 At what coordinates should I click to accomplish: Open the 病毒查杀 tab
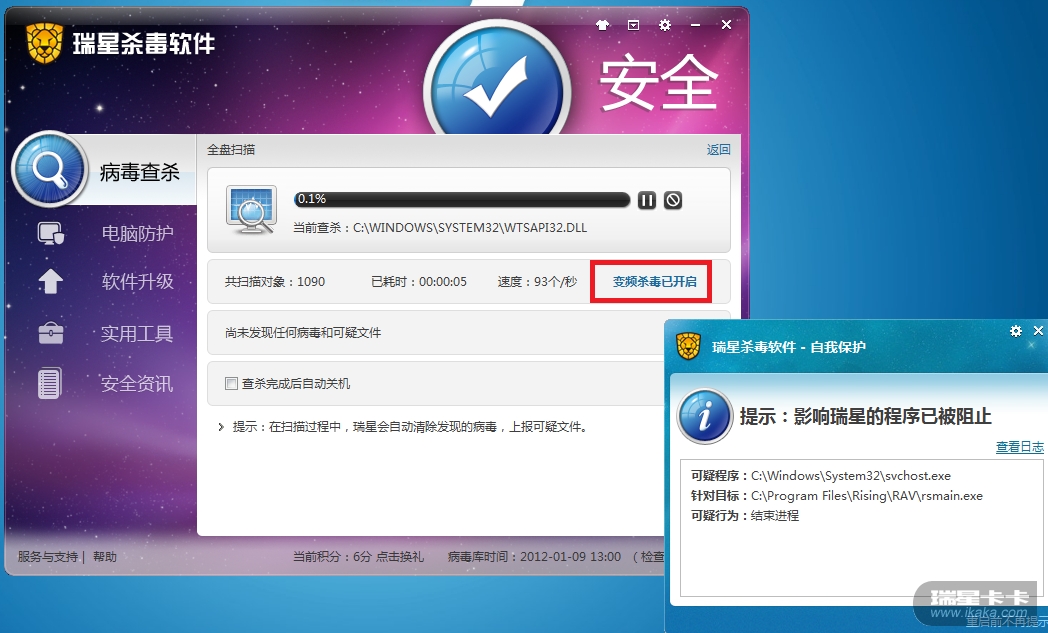coord(140,172)
